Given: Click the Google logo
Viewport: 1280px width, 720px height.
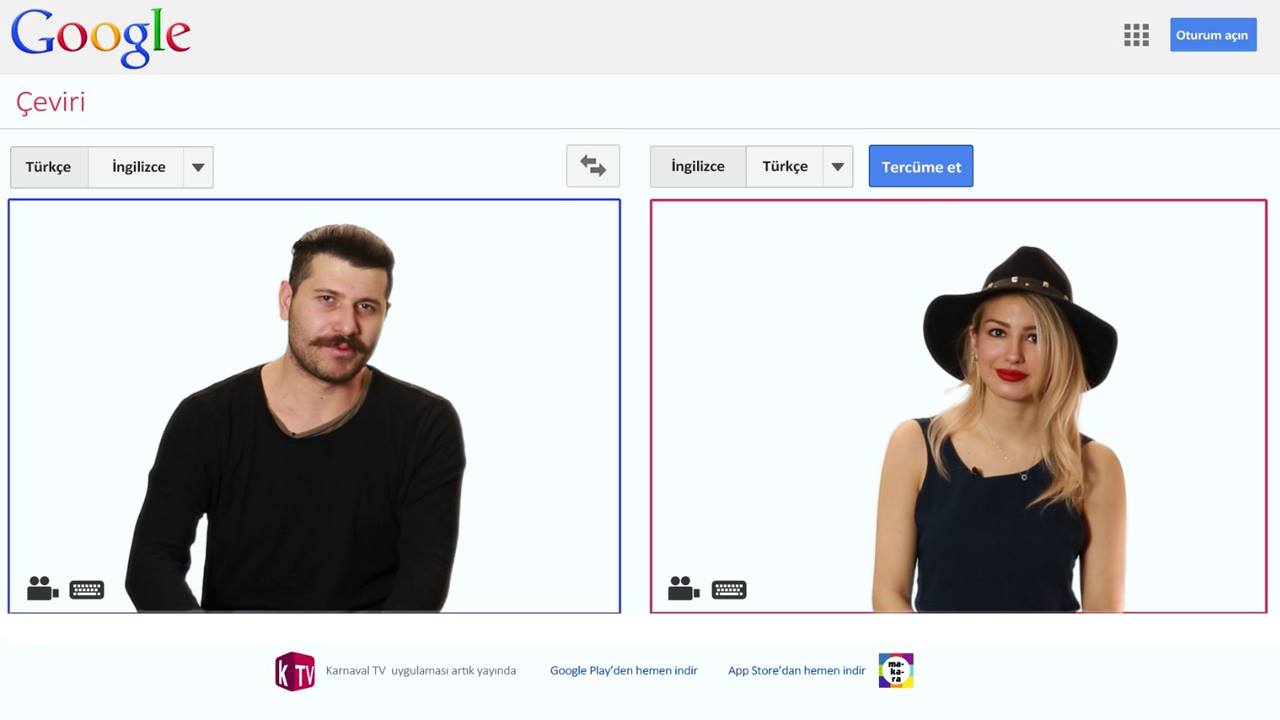Looking at the screenshot, I should (100, 38).
